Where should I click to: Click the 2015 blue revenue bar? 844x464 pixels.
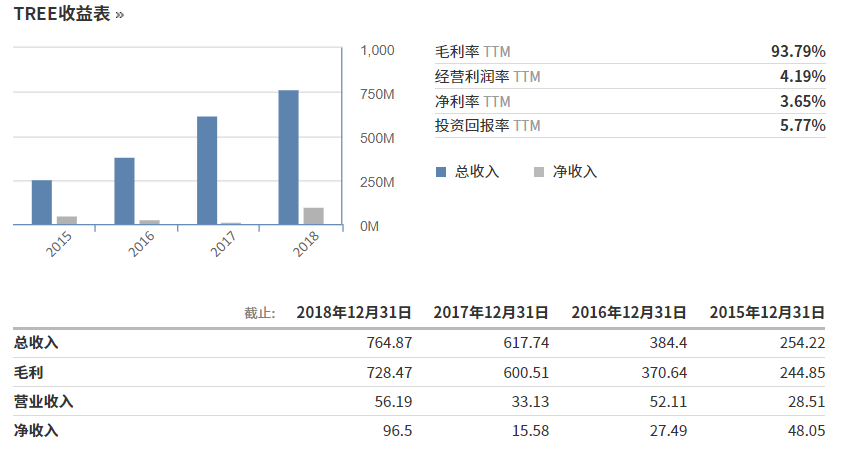[x=42, y=202]
